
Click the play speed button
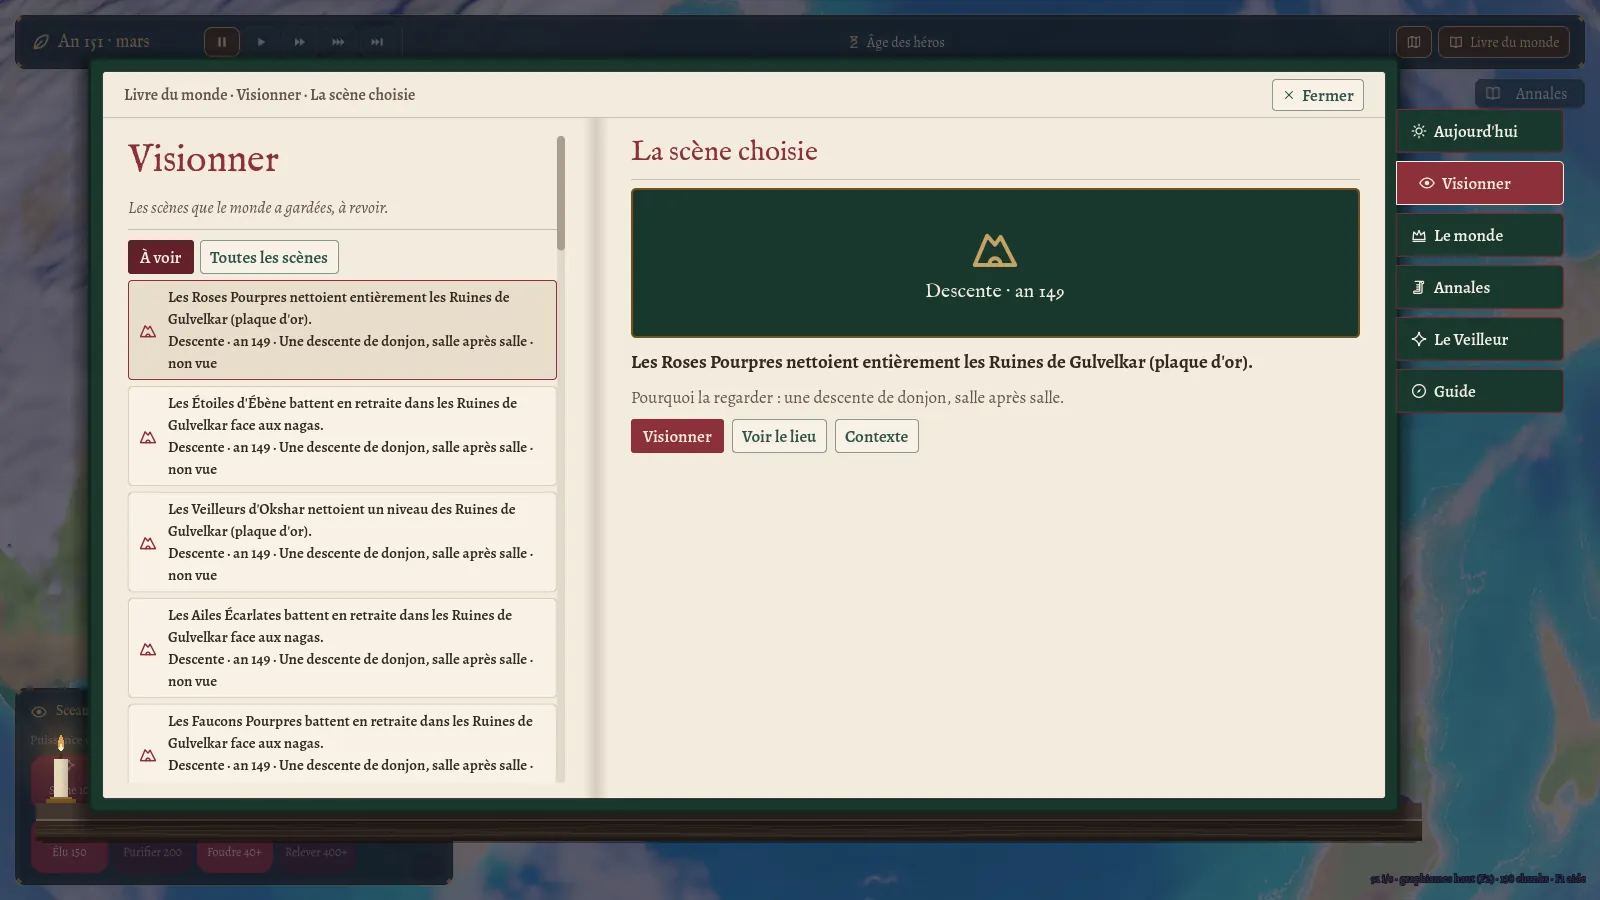tap(261, 42)
